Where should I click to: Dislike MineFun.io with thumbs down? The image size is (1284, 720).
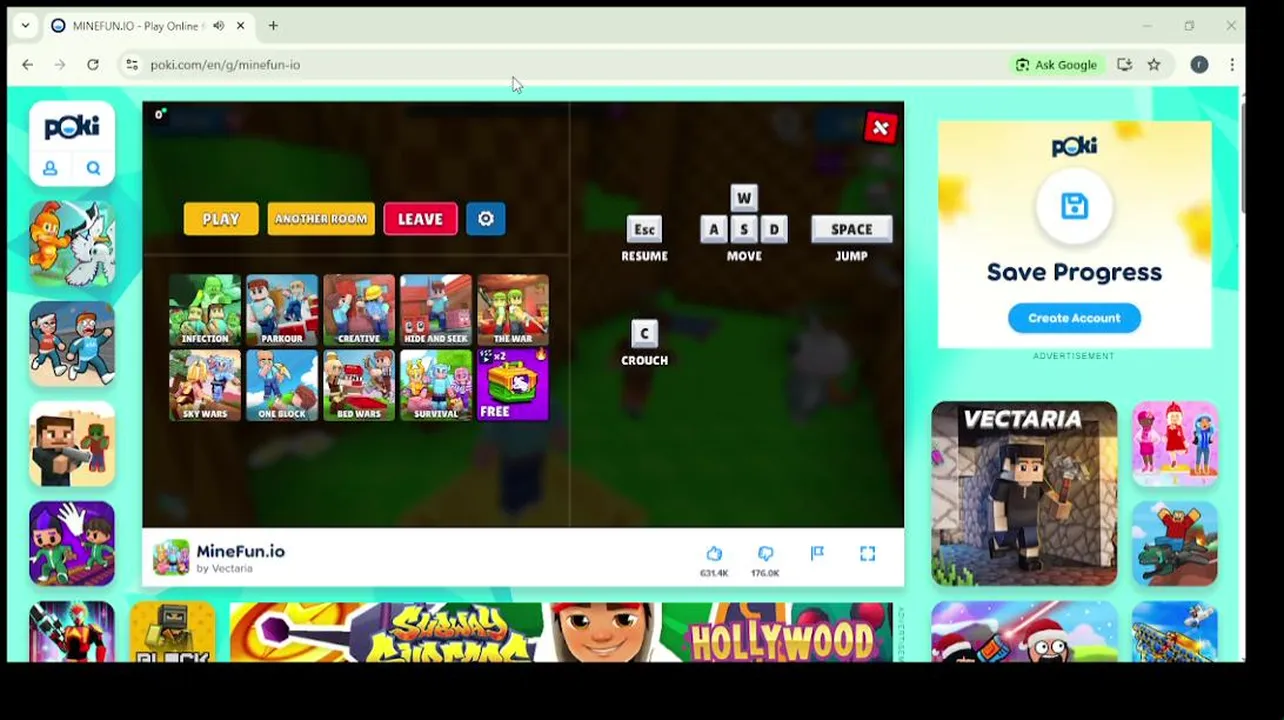coord(765,554)
